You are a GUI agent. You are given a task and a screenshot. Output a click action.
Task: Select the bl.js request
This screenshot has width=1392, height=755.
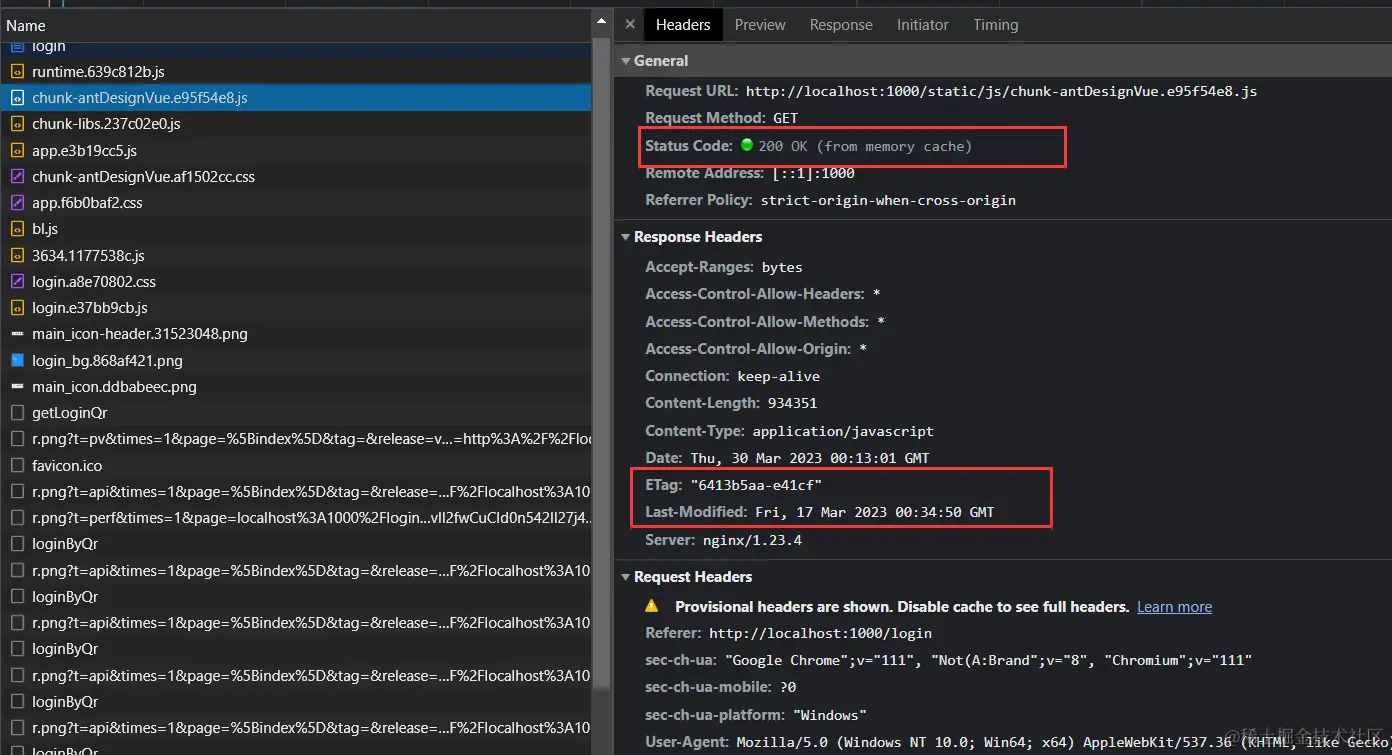pos(296,229)
